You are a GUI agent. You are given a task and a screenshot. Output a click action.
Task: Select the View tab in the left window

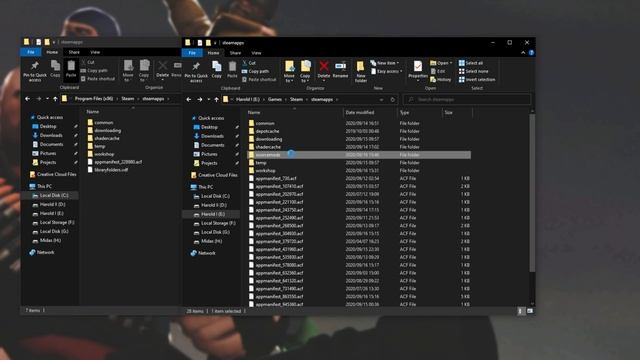coord(95,52)
